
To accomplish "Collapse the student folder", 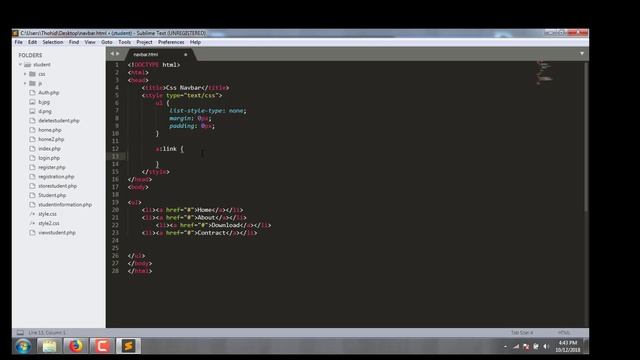I will (x=20, y=64).
